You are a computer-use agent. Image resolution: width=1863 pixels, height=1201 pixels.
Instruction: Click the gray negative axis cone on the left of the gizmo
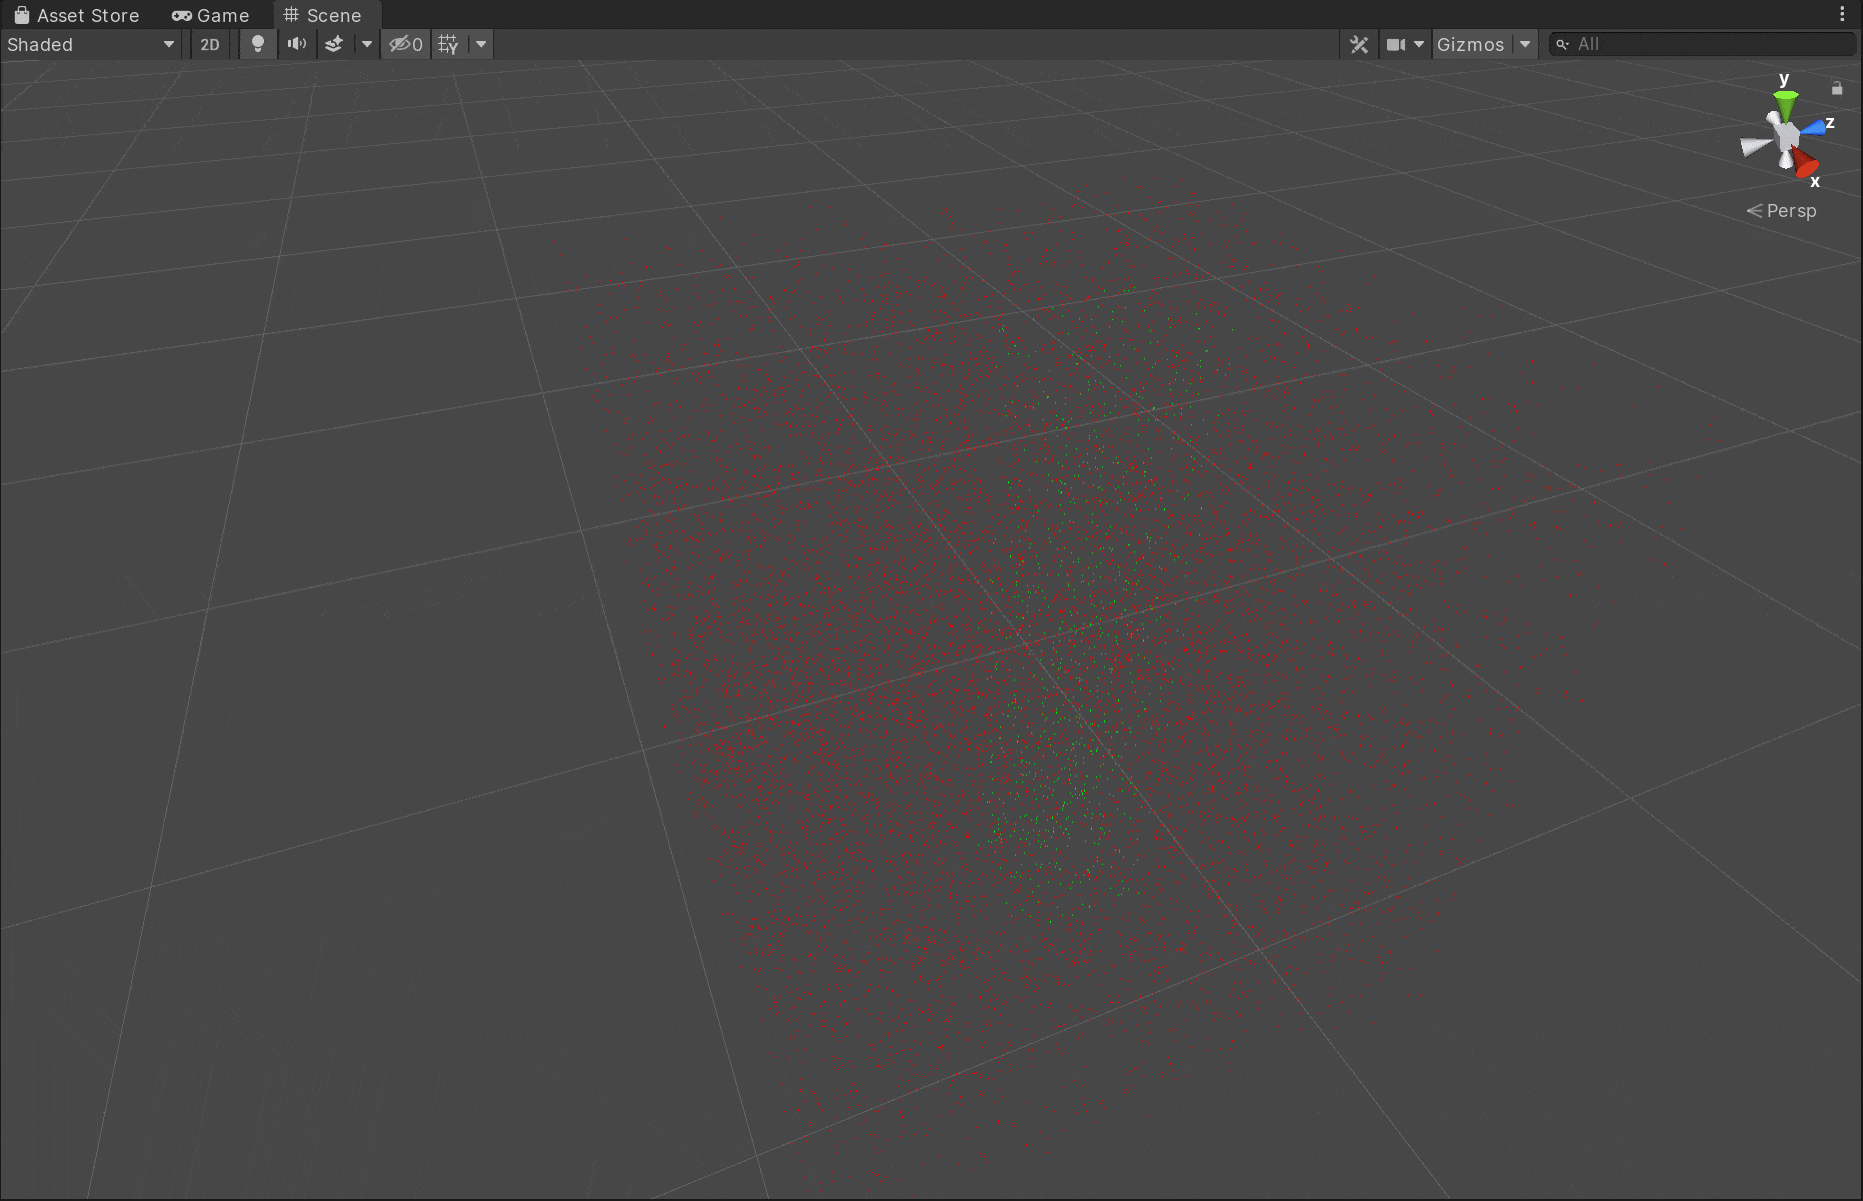(1755, 146)
